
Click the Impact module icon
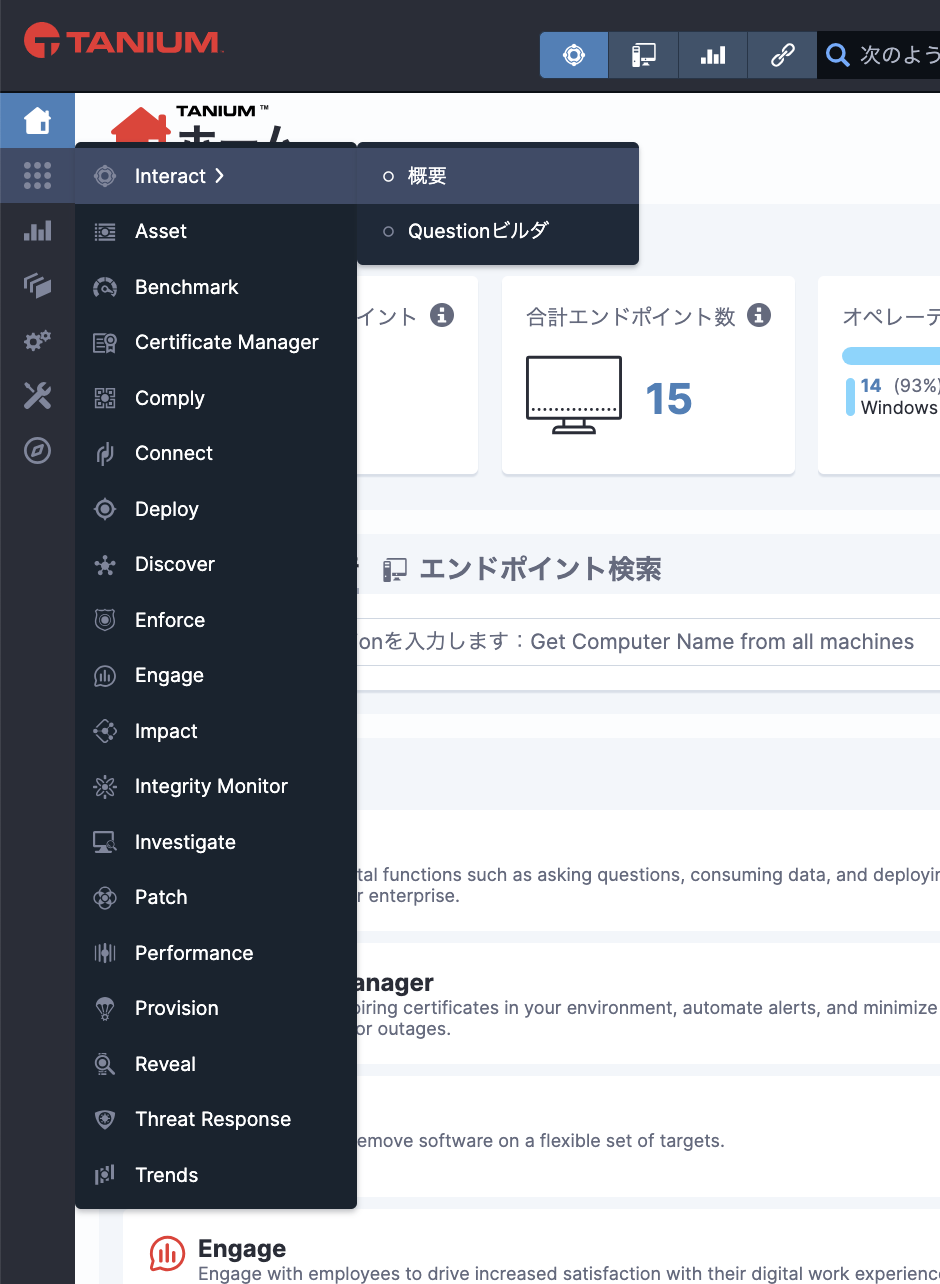pyautogui.click(x=105, y=731)
